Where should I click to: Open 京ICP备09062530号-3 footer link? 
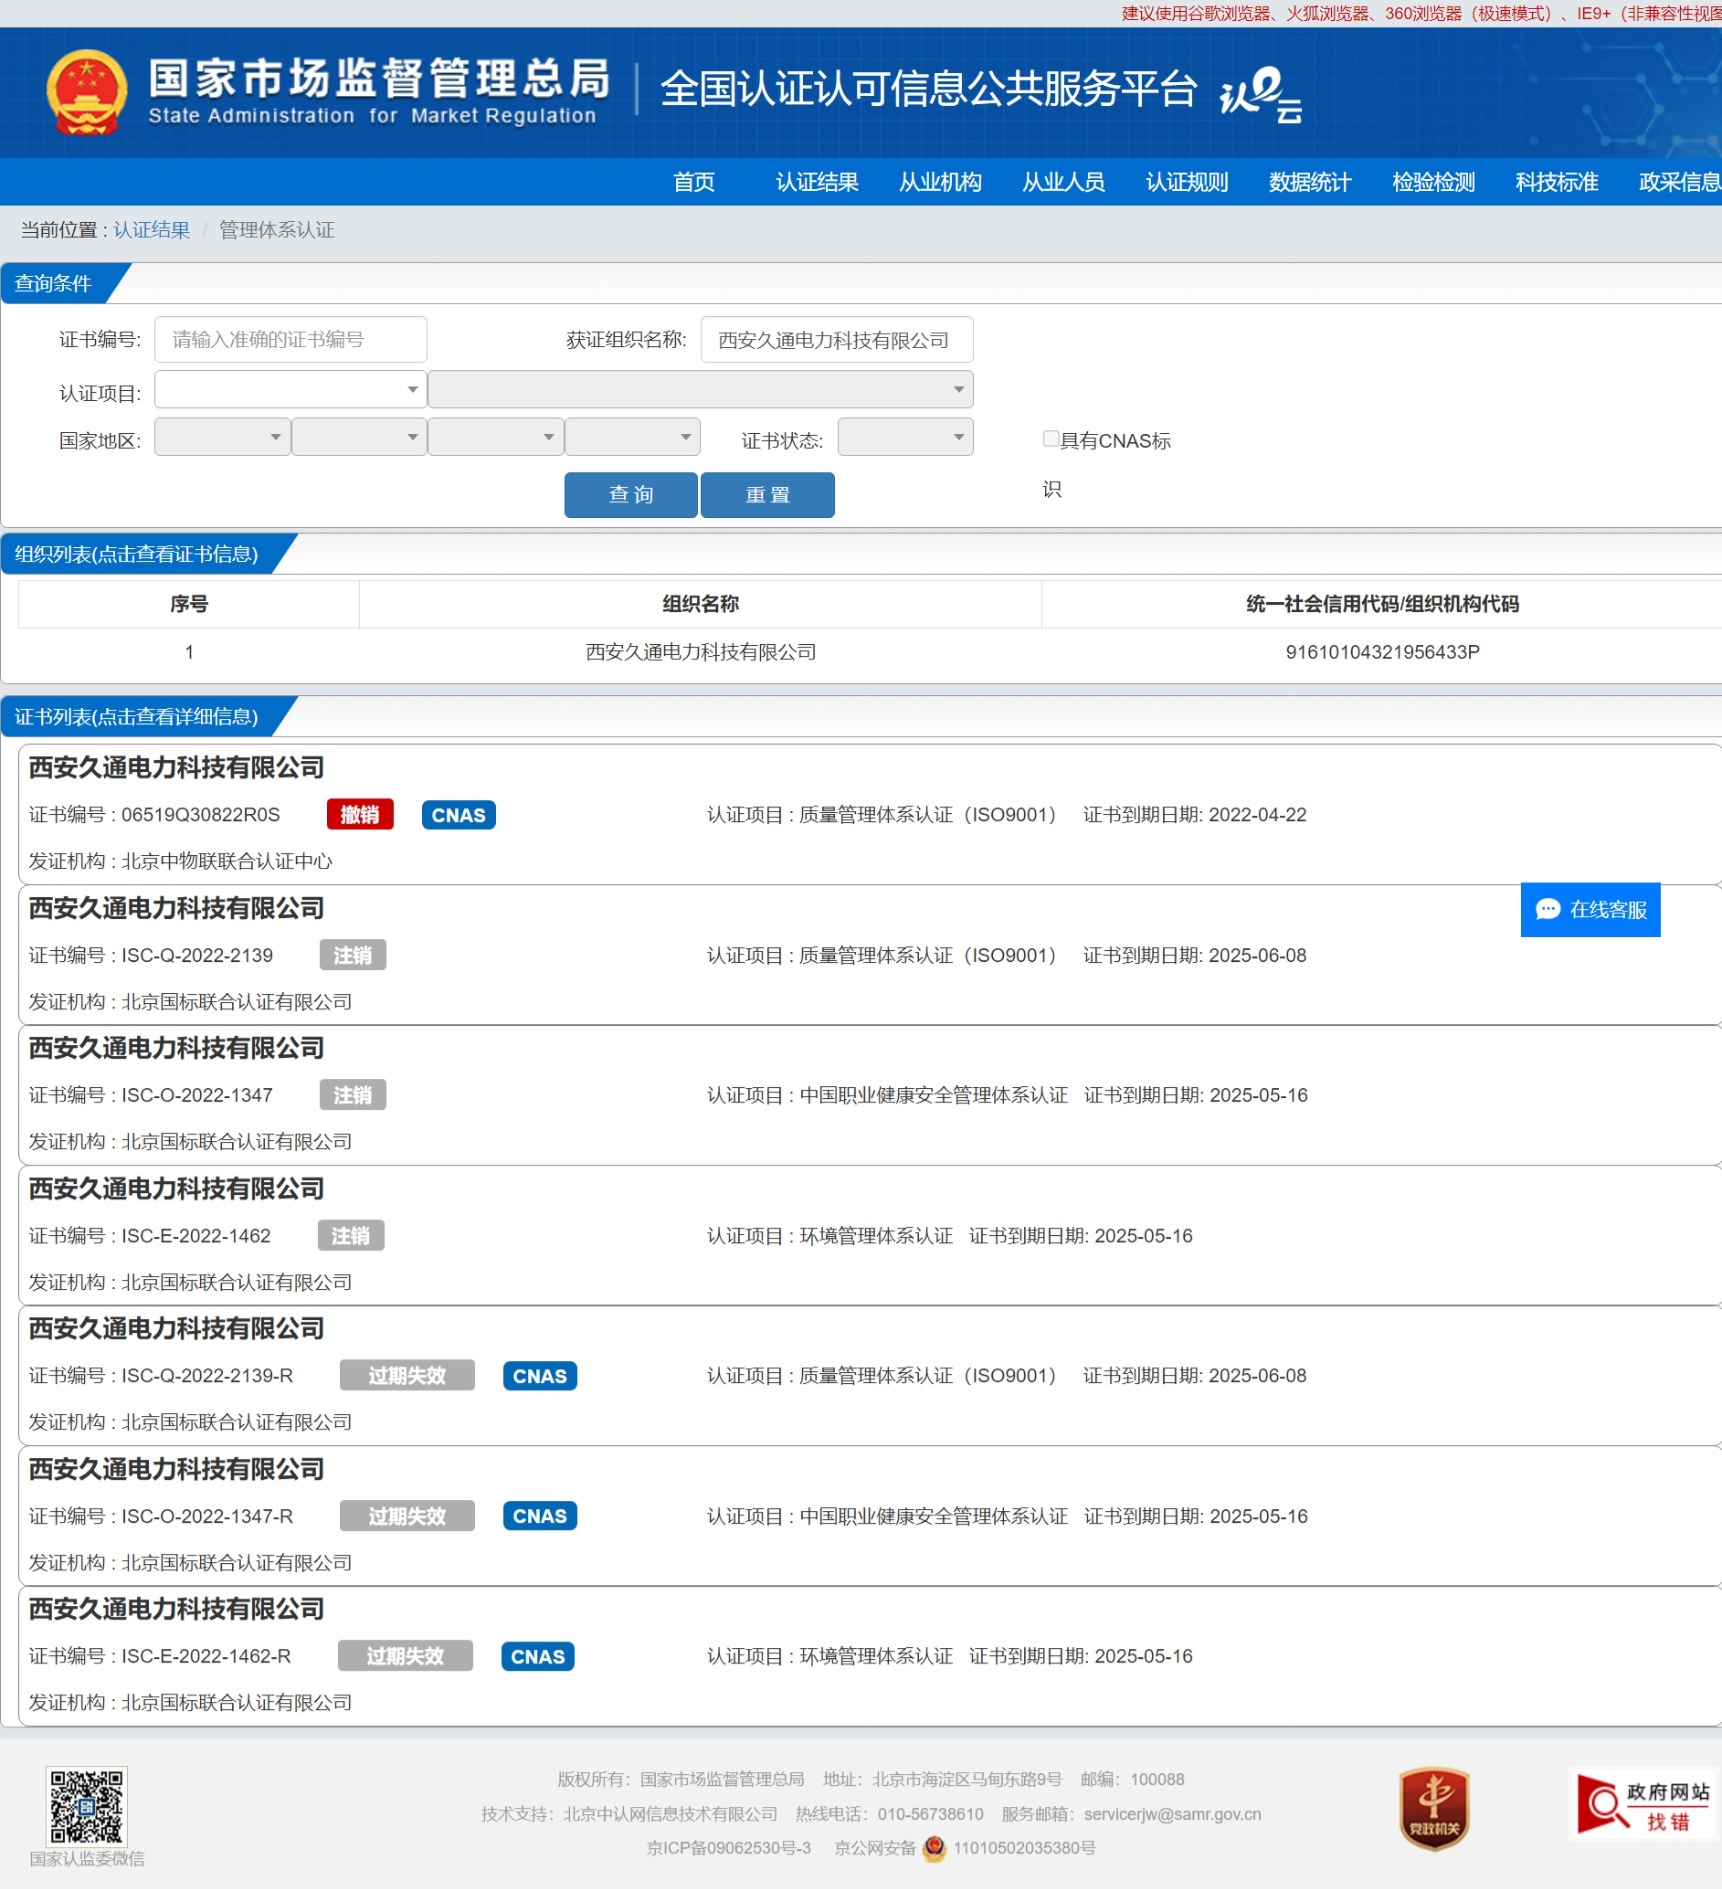pos(729,1848)
